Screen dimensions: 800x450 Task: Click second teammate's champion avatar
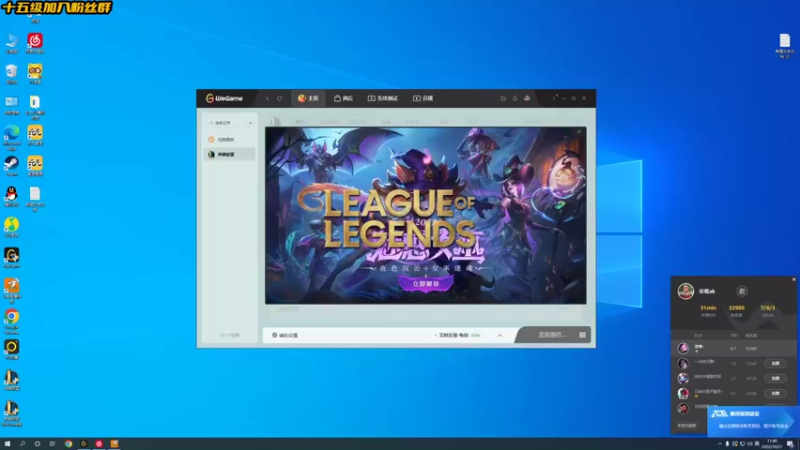(683, 363)
